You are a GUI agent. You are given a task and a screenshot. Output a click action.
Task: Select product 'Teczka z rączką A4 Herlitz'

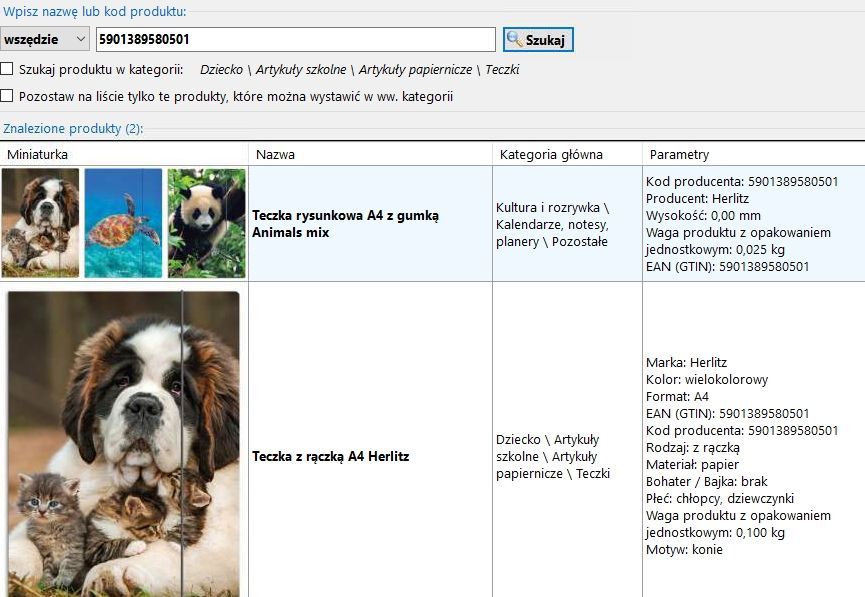331,457
